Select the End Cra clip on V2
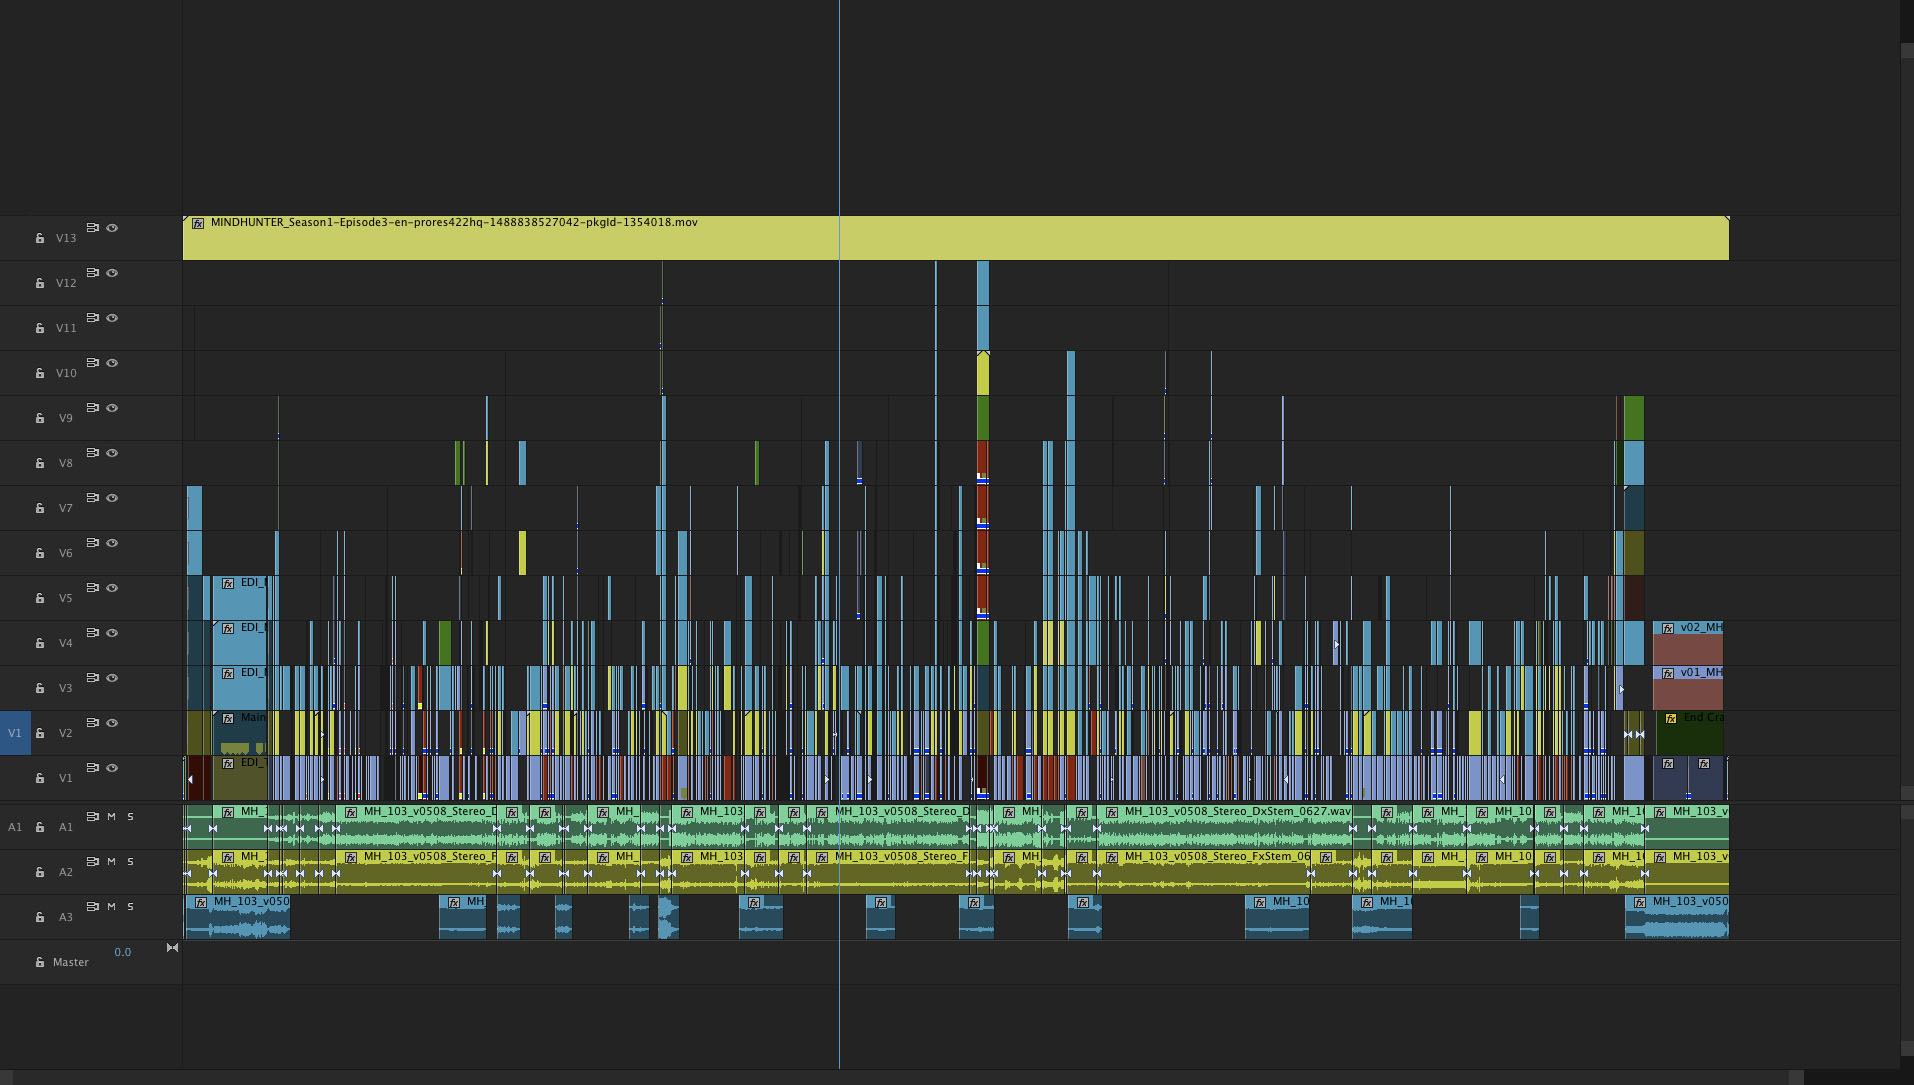1914x1085 pixels. [1690, 733]
